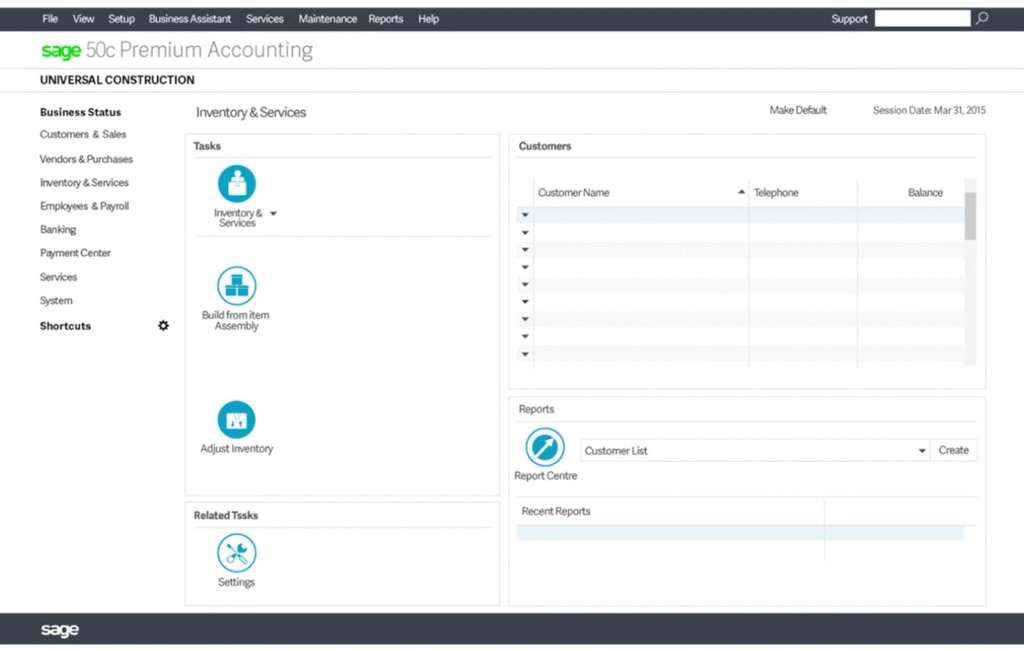Open the Inventory & Services task icon
Image resolution: width=1024 pixels, height=651 pixels.
[236, 183]
